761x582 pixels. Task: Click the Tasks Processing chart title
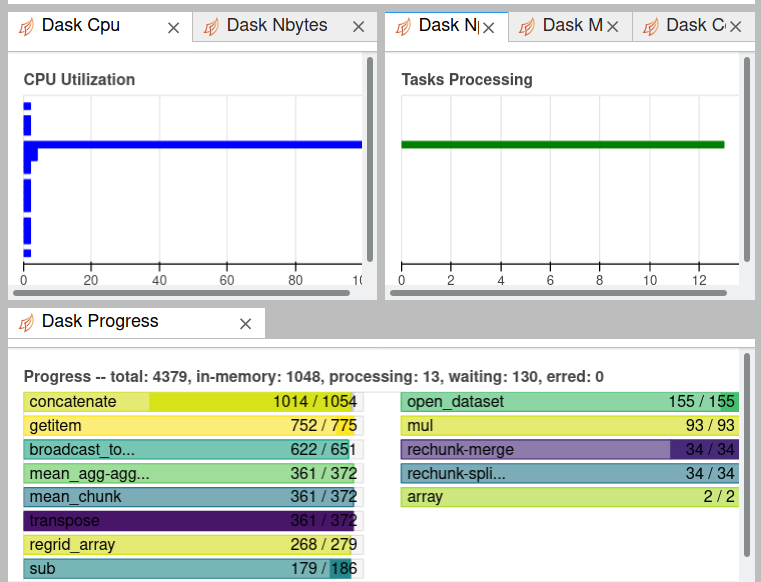coord(467,80)
